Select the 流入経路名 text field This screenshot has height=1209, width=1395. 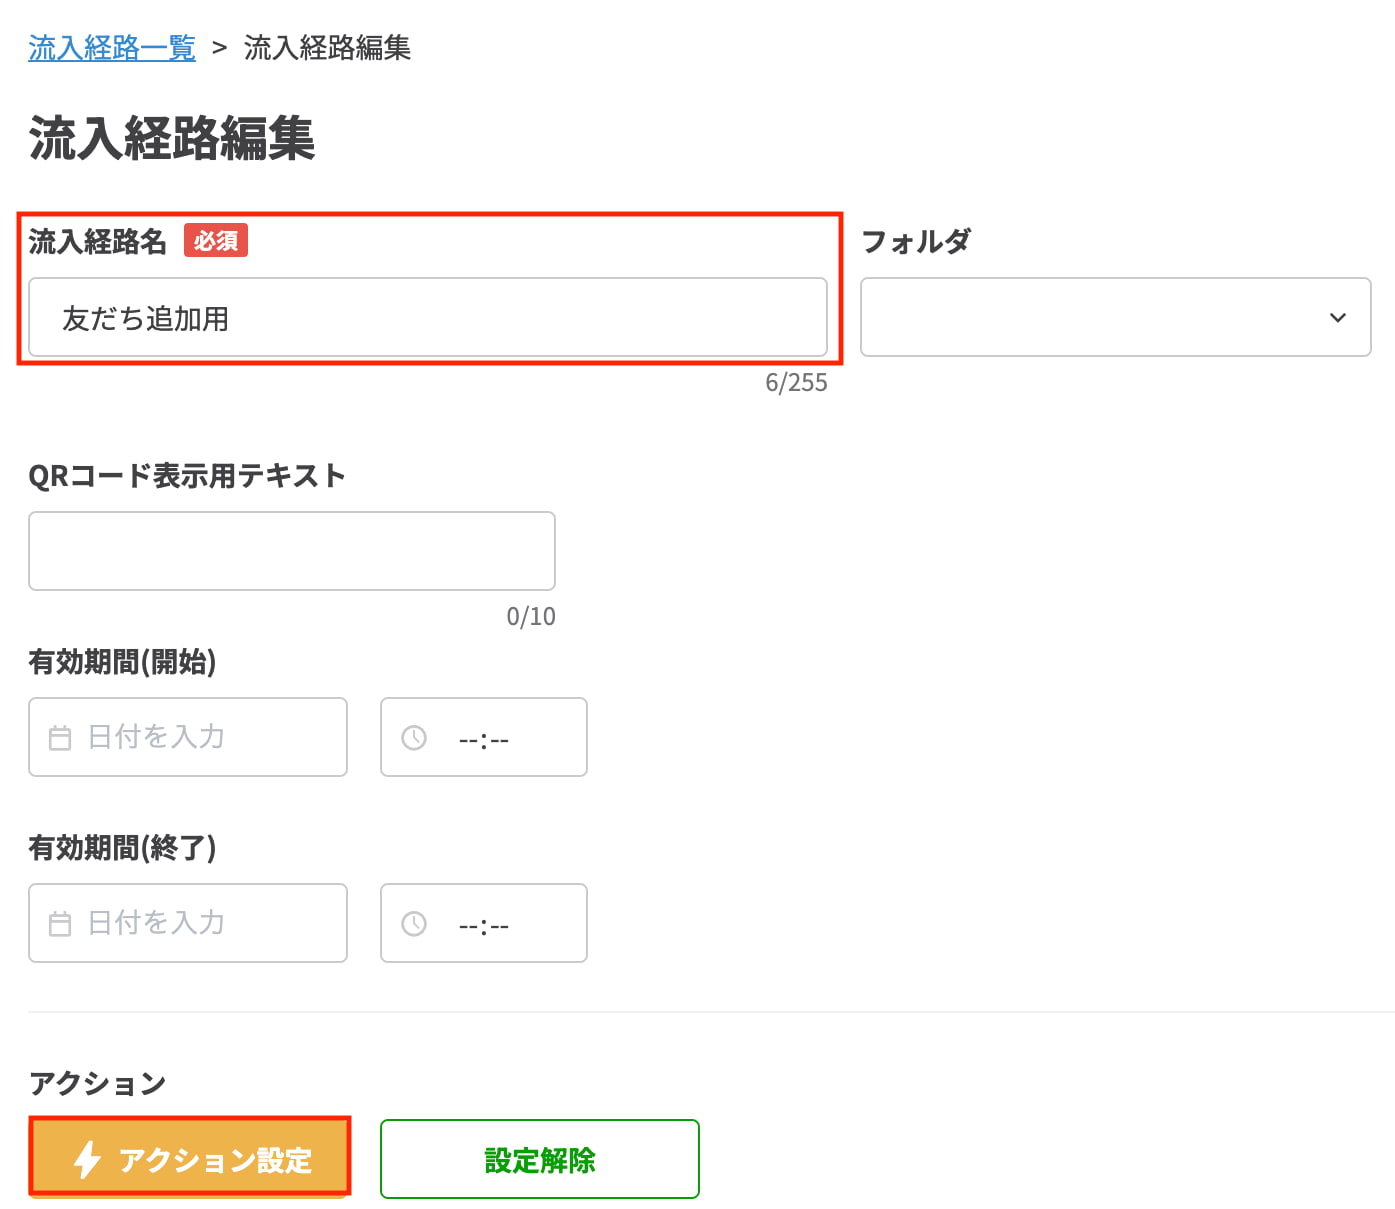(x=428, y=317)
